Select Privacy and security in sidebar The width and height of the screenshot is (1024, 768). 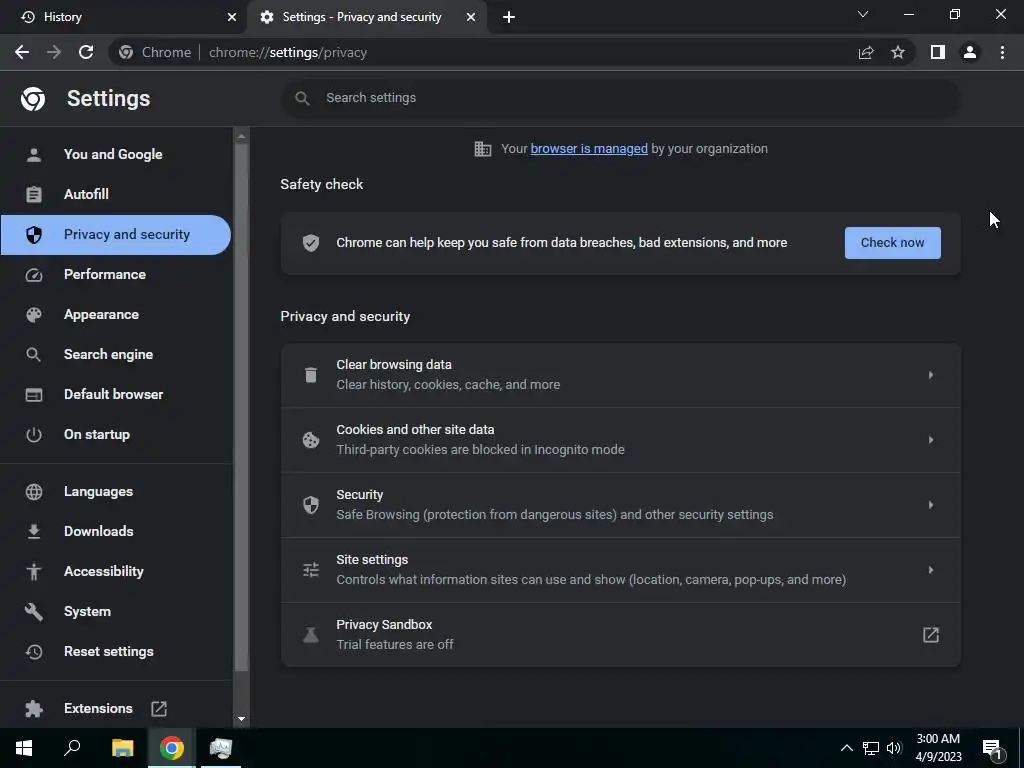[x=116, y=234]
